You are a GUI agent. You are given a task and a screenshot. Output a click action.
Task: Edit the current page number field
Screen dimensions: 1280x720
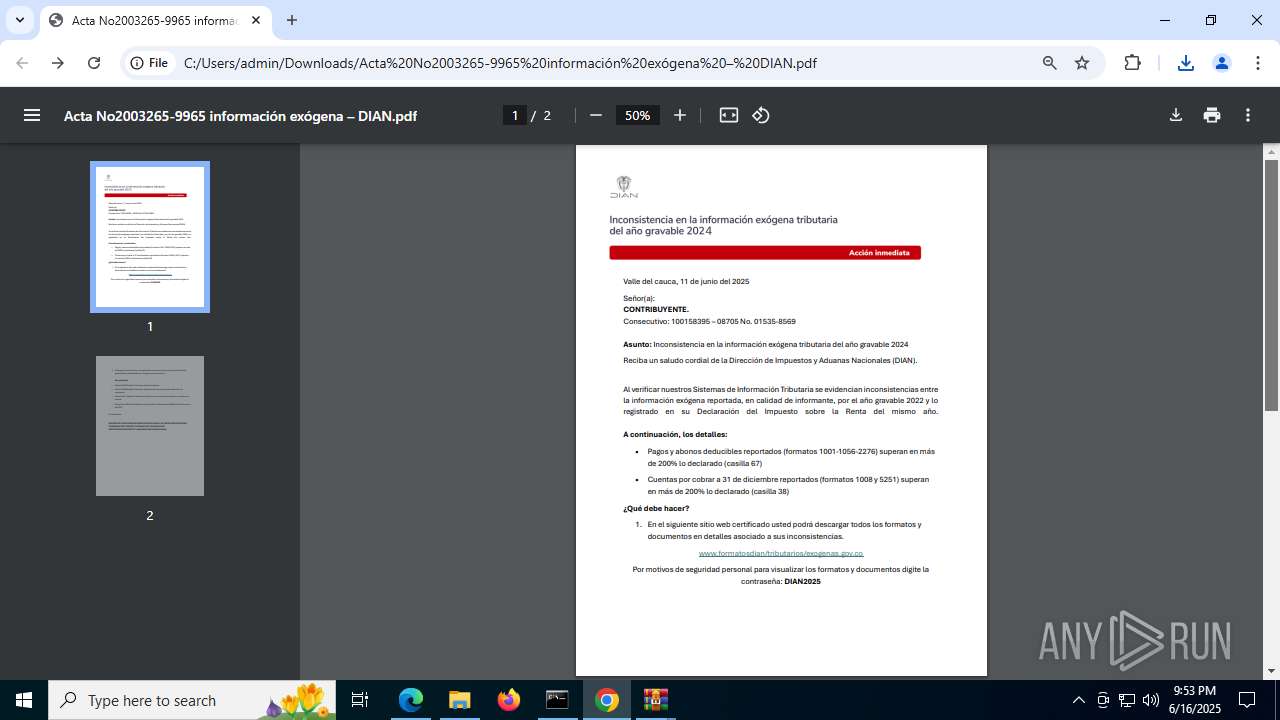click(x=515, y=115)
